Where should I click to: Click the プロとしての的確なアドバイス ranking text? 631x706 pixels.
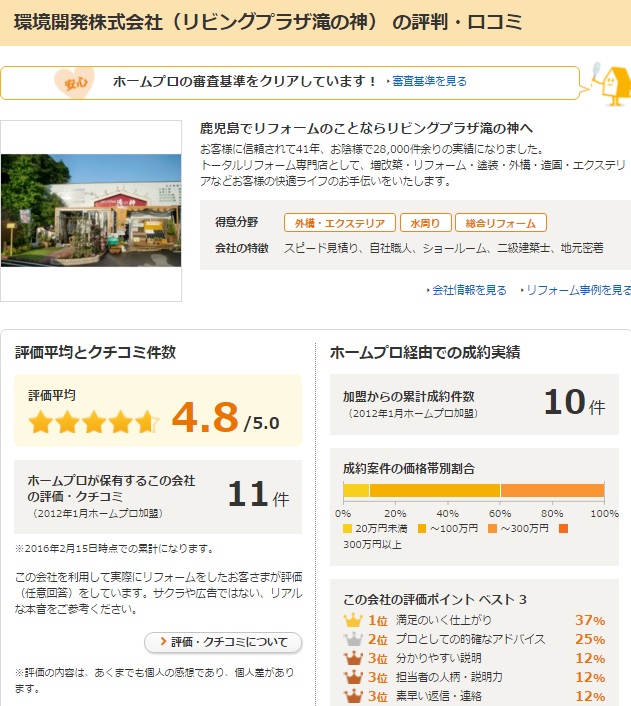471,639
